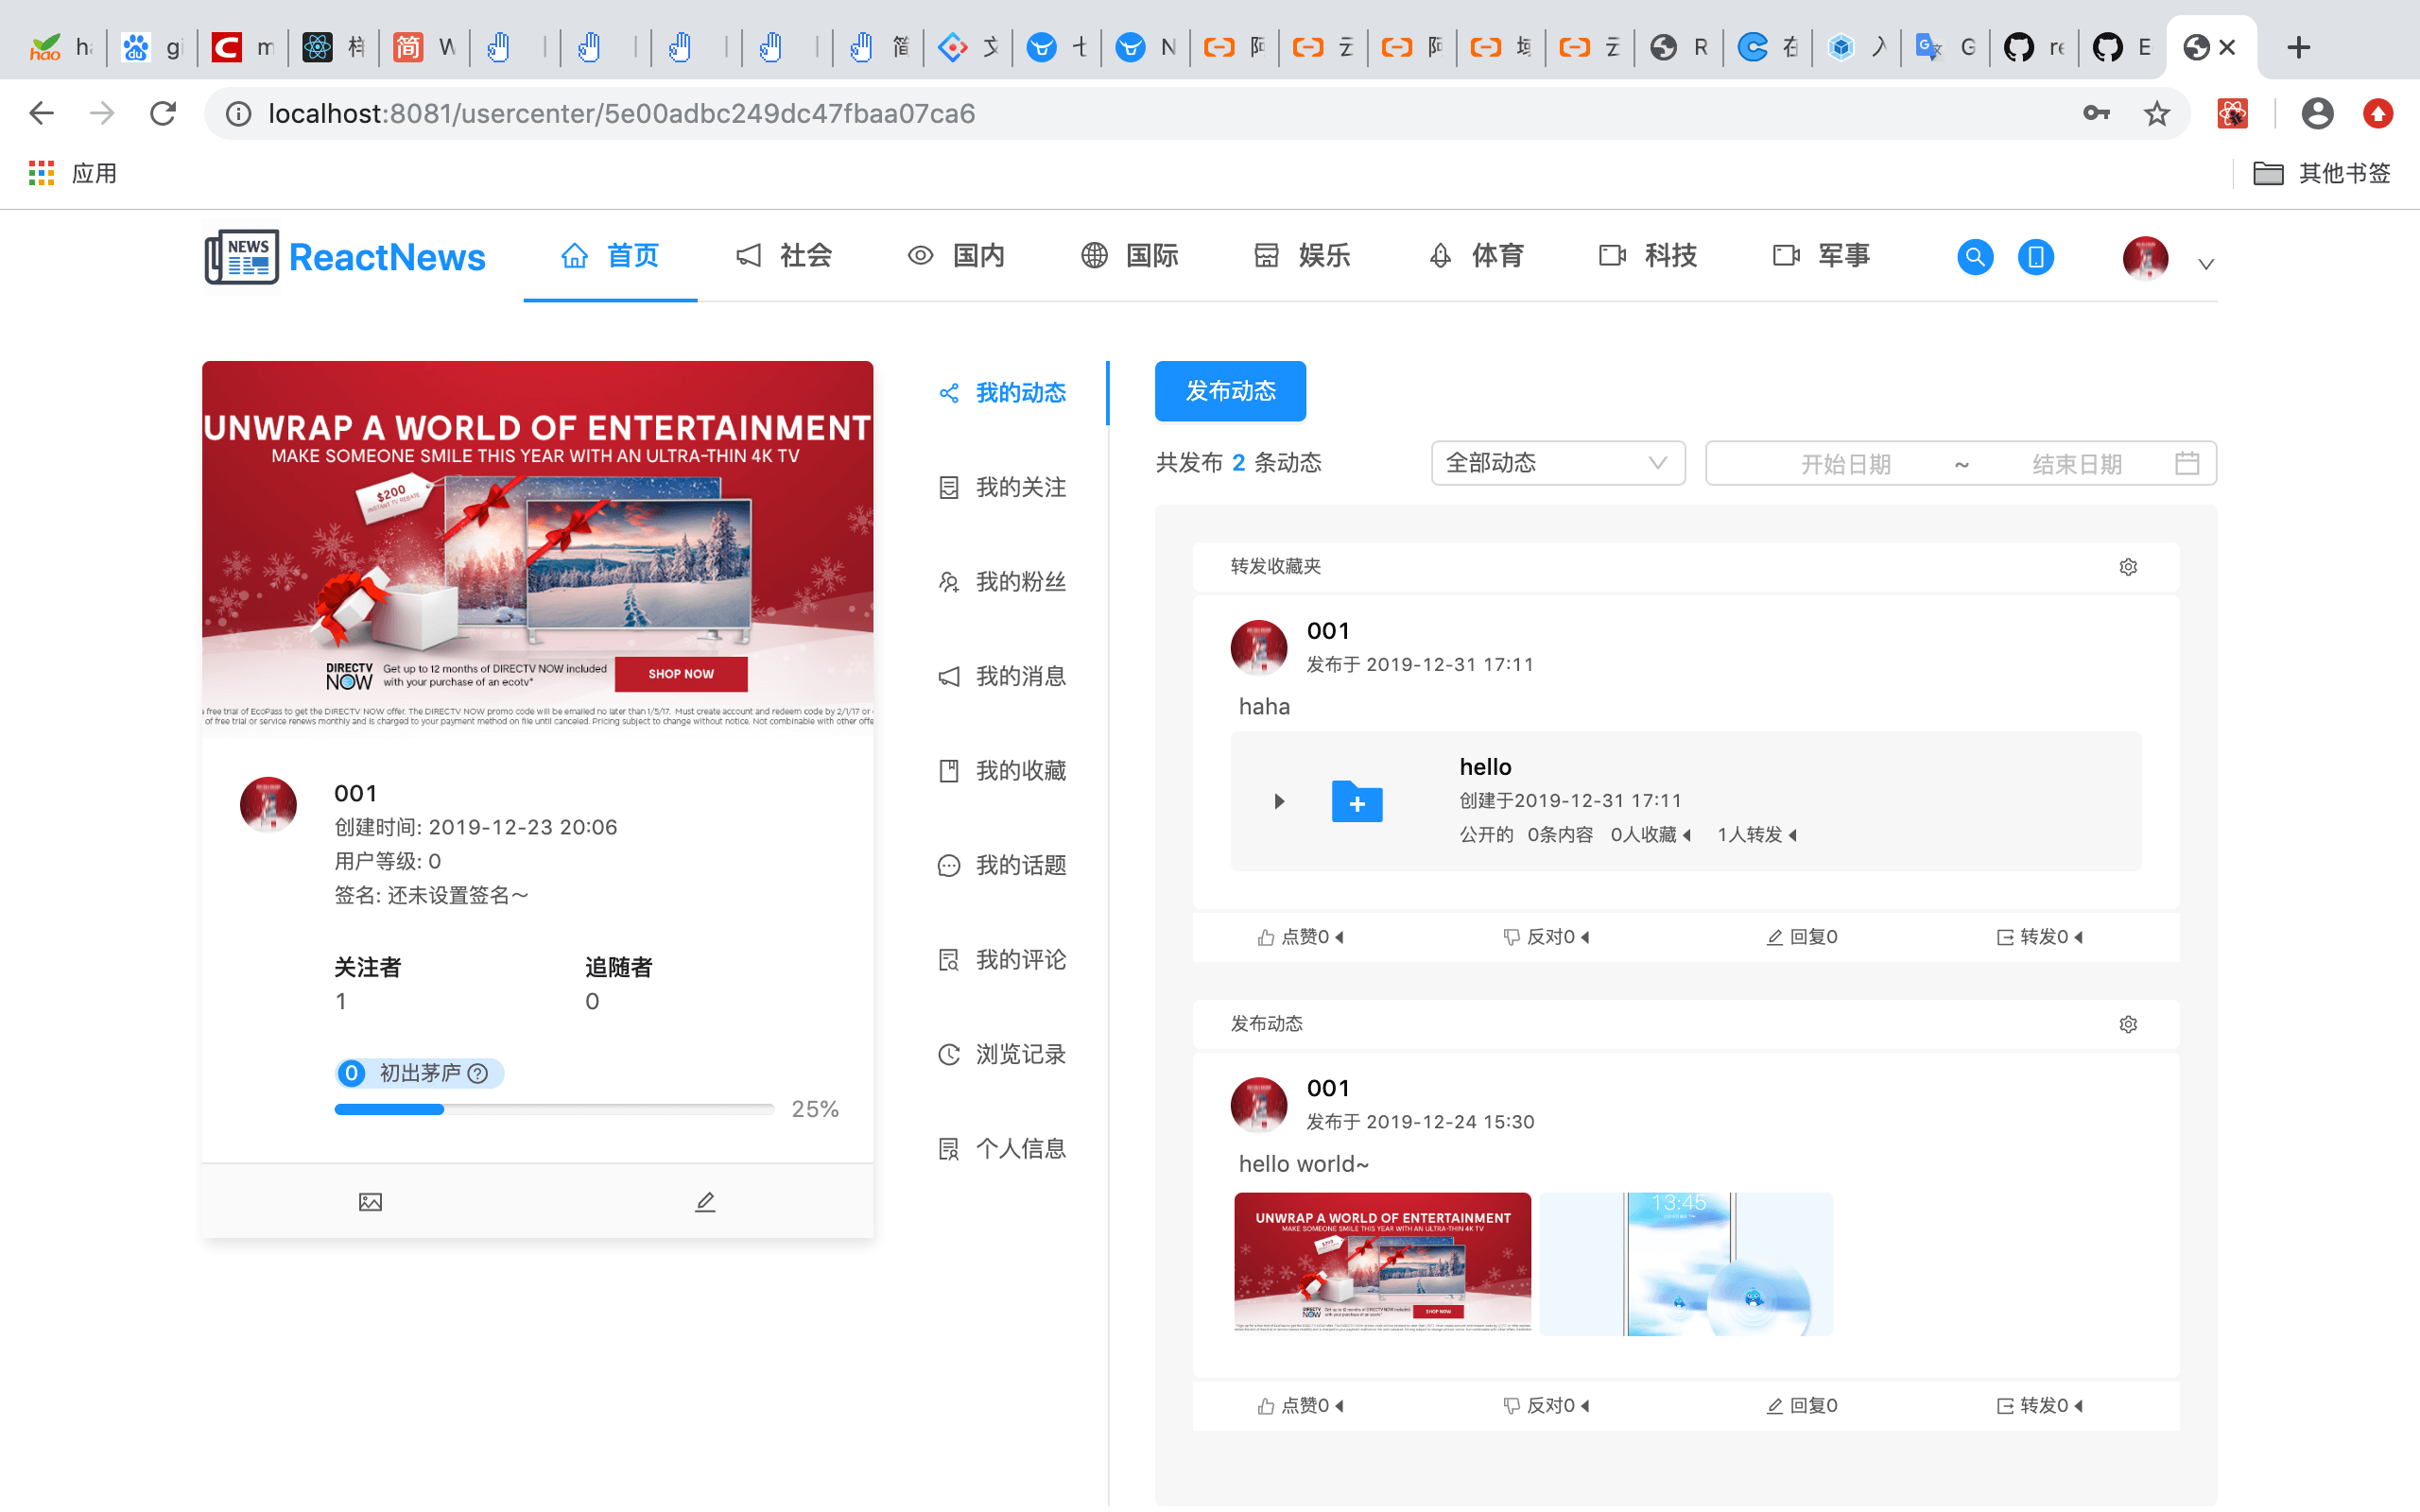Expand the hello folder triangle

tap(1279, 801)
